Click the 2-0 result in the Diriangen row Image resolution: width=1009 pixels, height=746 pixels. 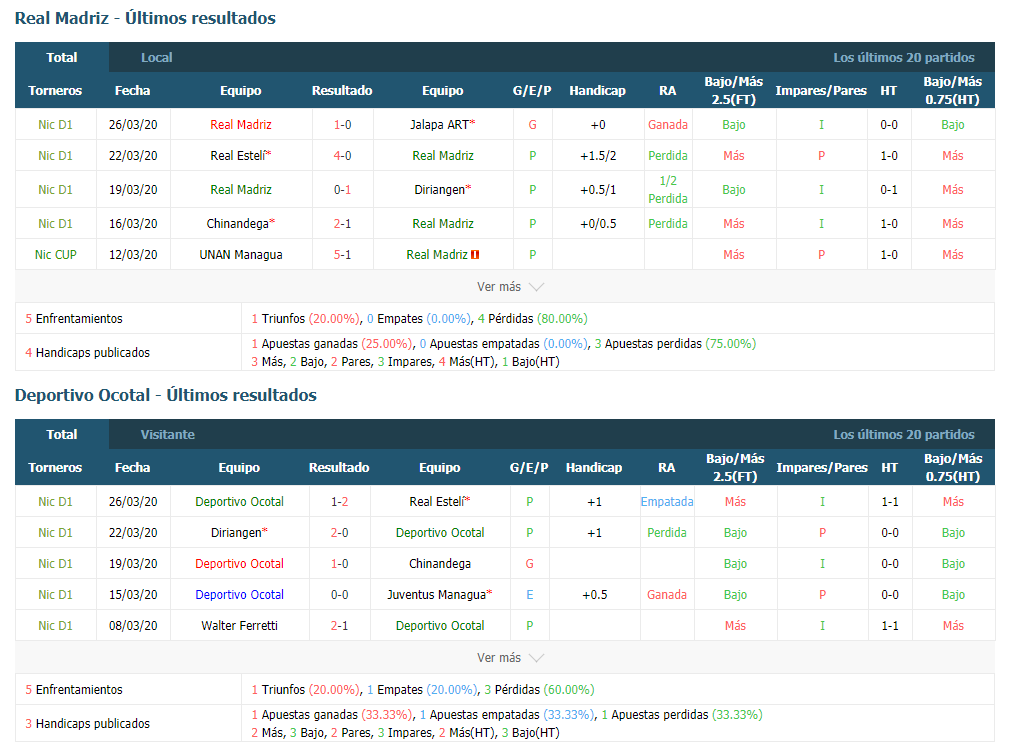tap(340, 533)
